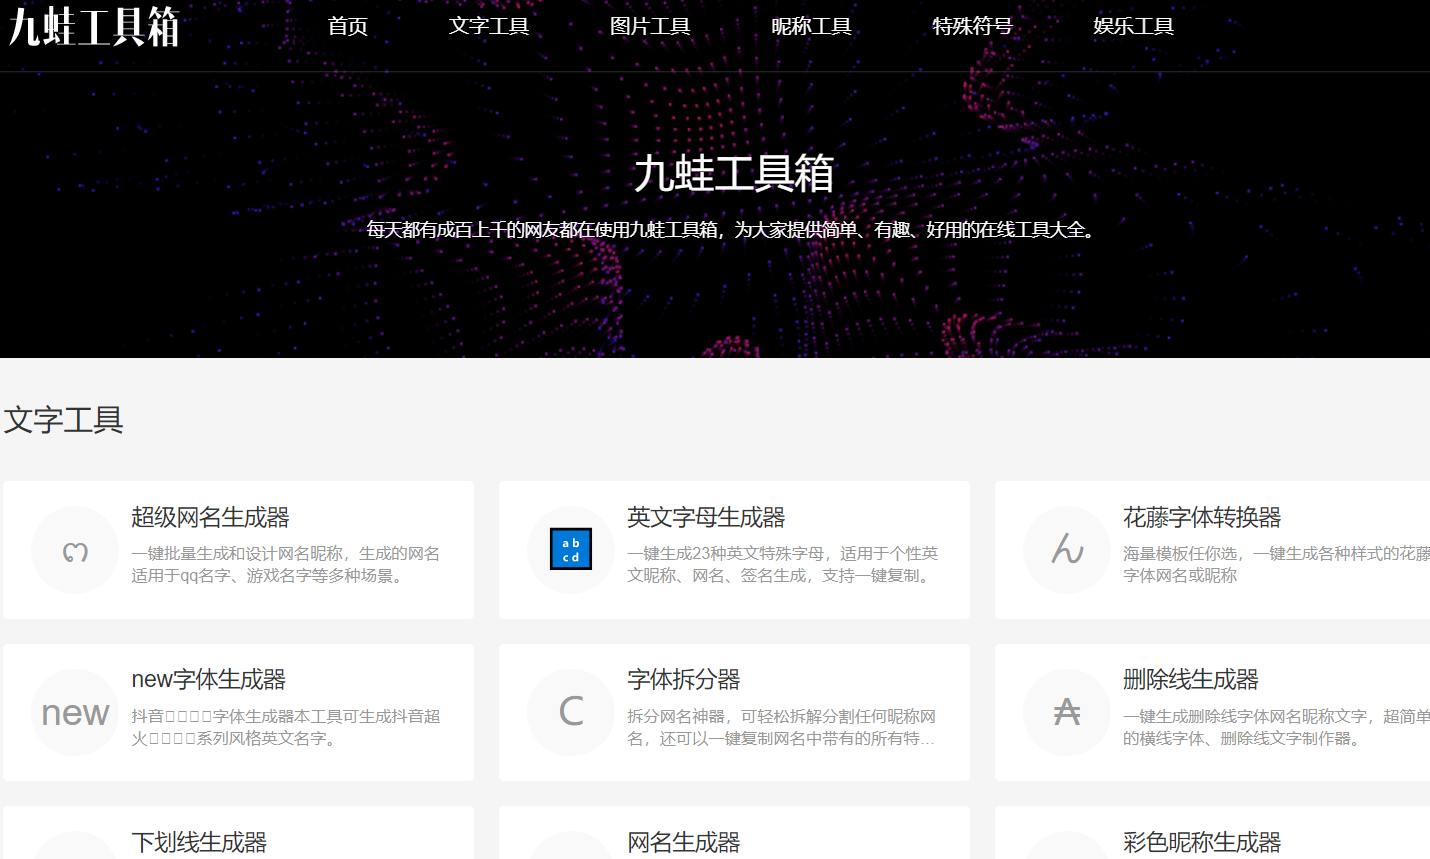Viewport: 1430px width, 859px height.
Task: Click the 花藤字体转换器 script icon
Action: [1067, 550]
